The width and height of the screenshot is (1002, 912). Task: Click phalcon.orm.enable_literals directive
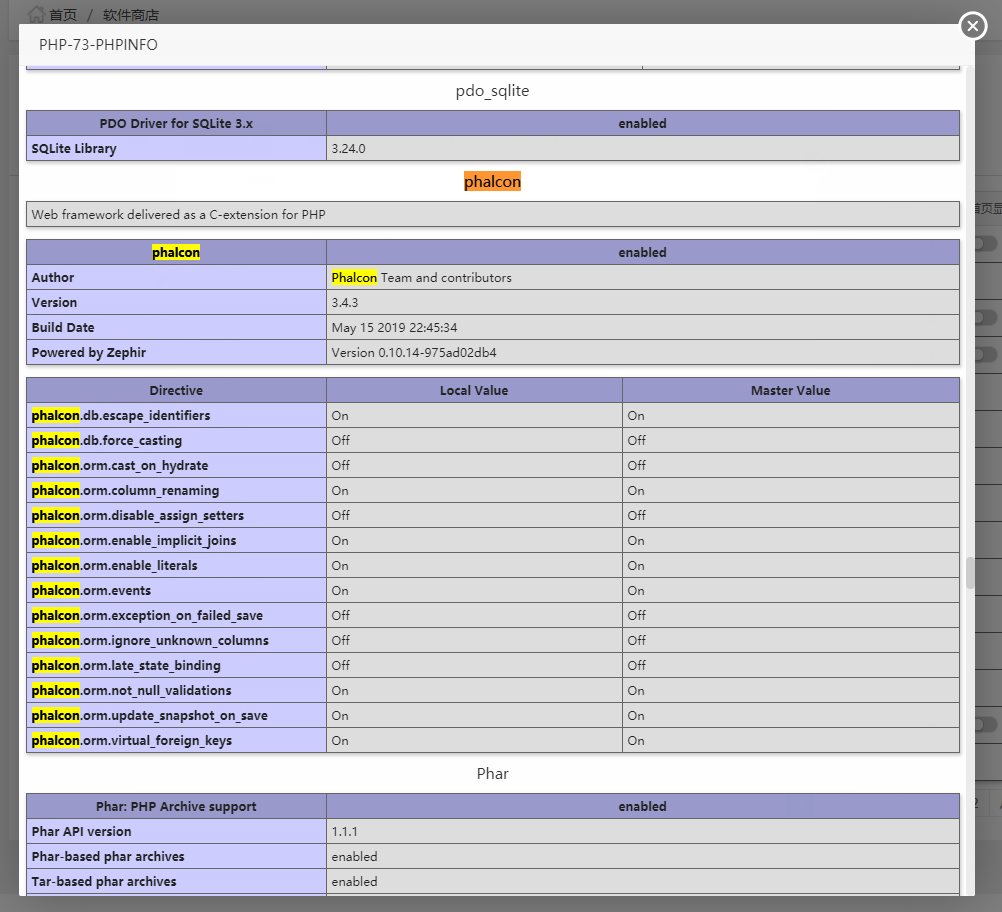114,566
